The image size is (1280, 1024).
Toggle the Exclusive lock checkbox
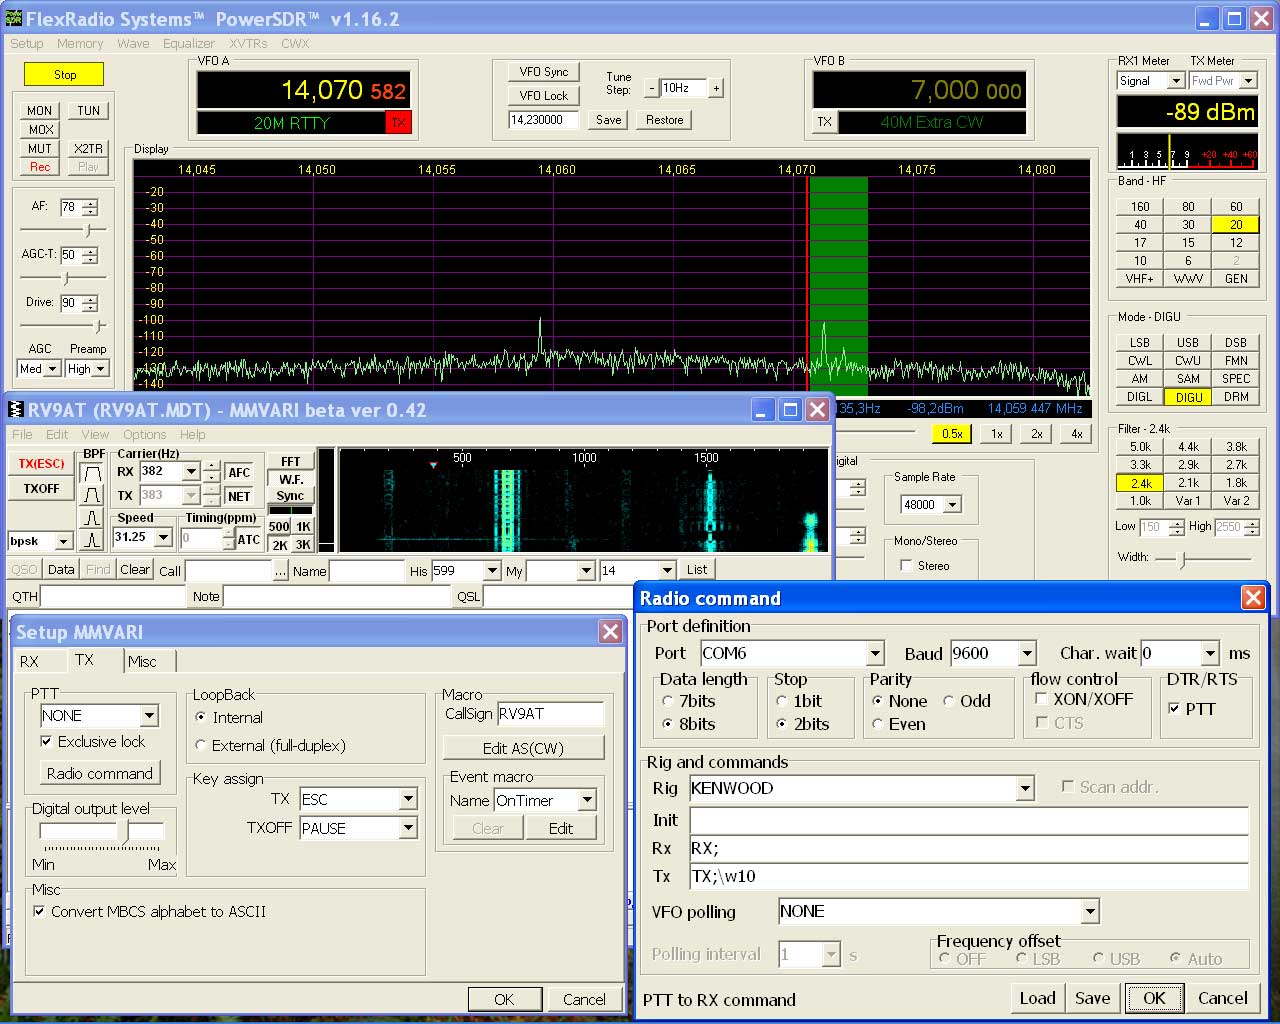click(46, 742)
